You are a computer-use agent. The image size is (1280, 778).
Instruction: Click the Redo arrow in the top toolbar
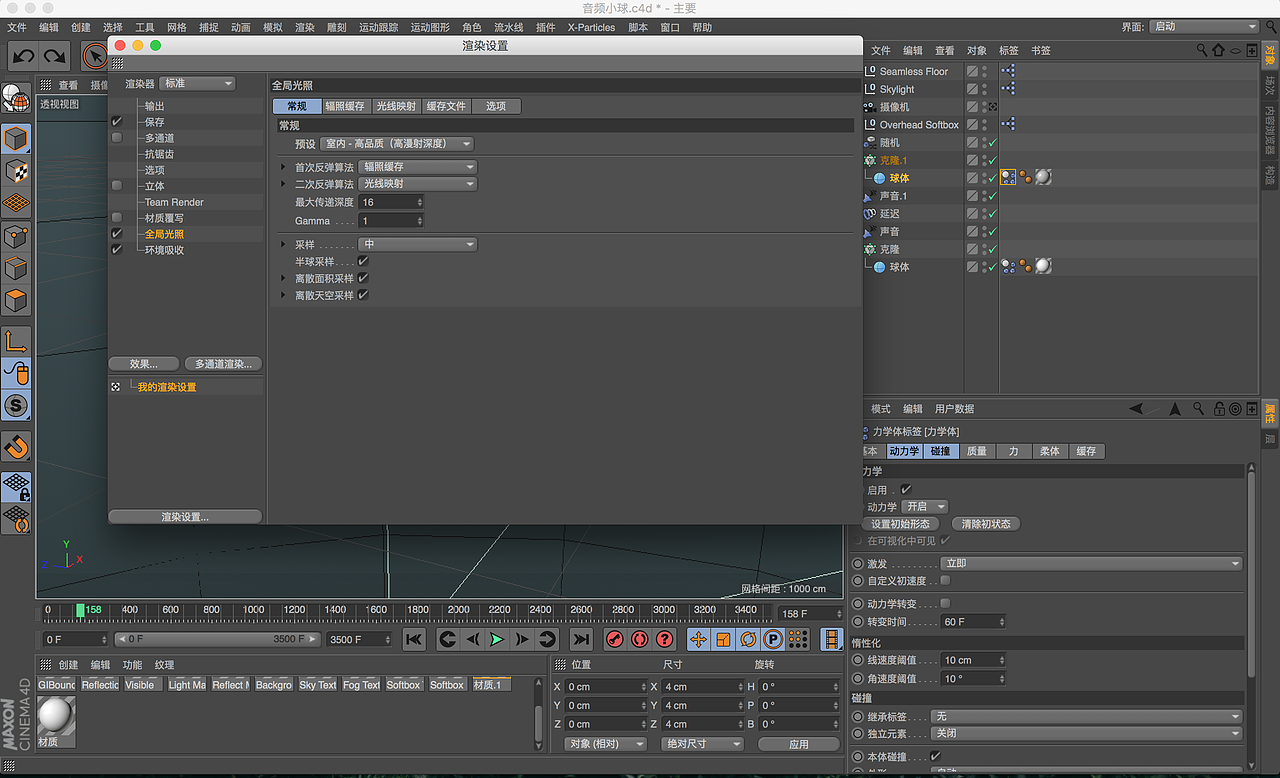point(54,57)
